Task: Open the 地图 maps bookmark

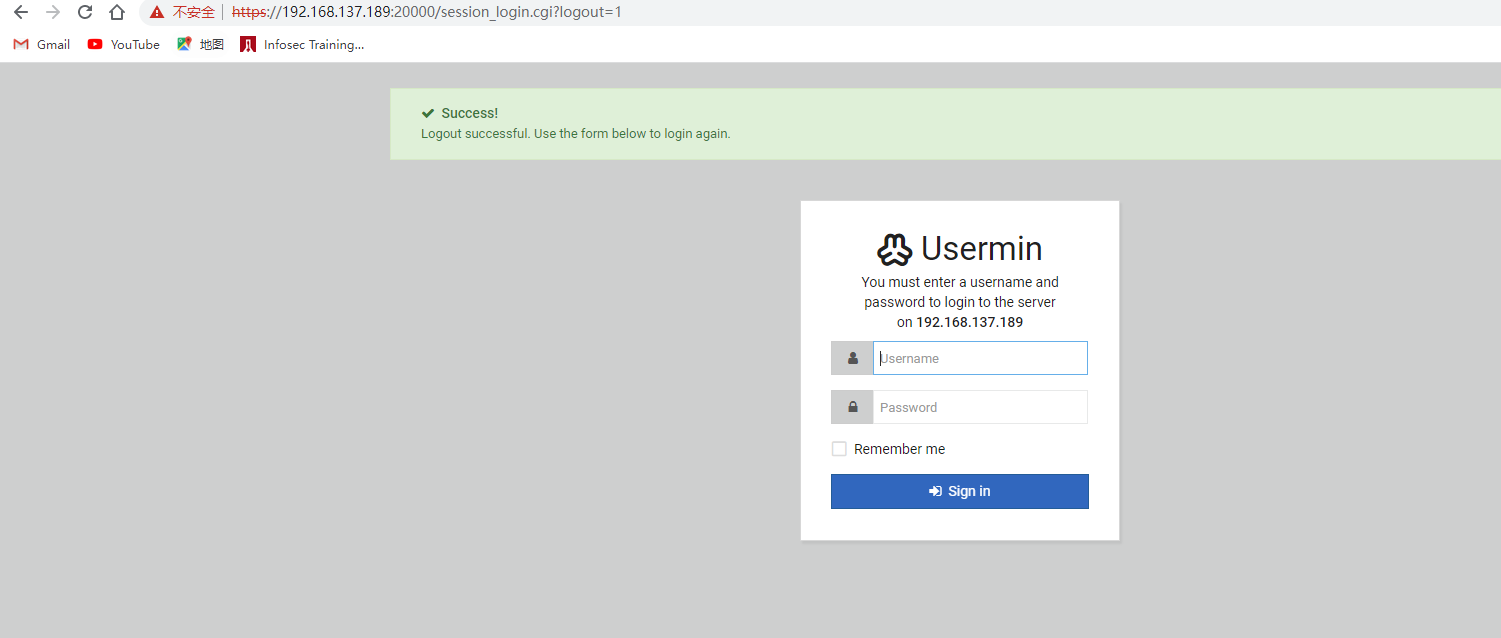Action: click(200, 44)
